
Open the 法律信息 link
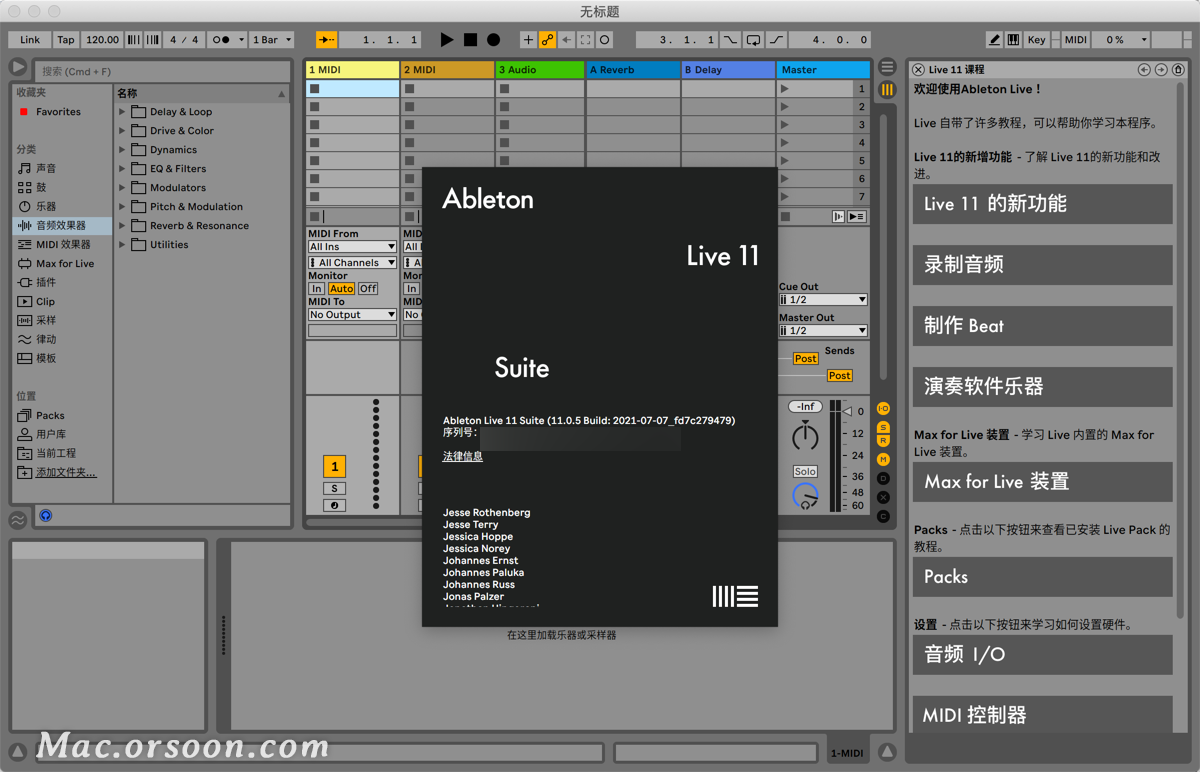463,456
